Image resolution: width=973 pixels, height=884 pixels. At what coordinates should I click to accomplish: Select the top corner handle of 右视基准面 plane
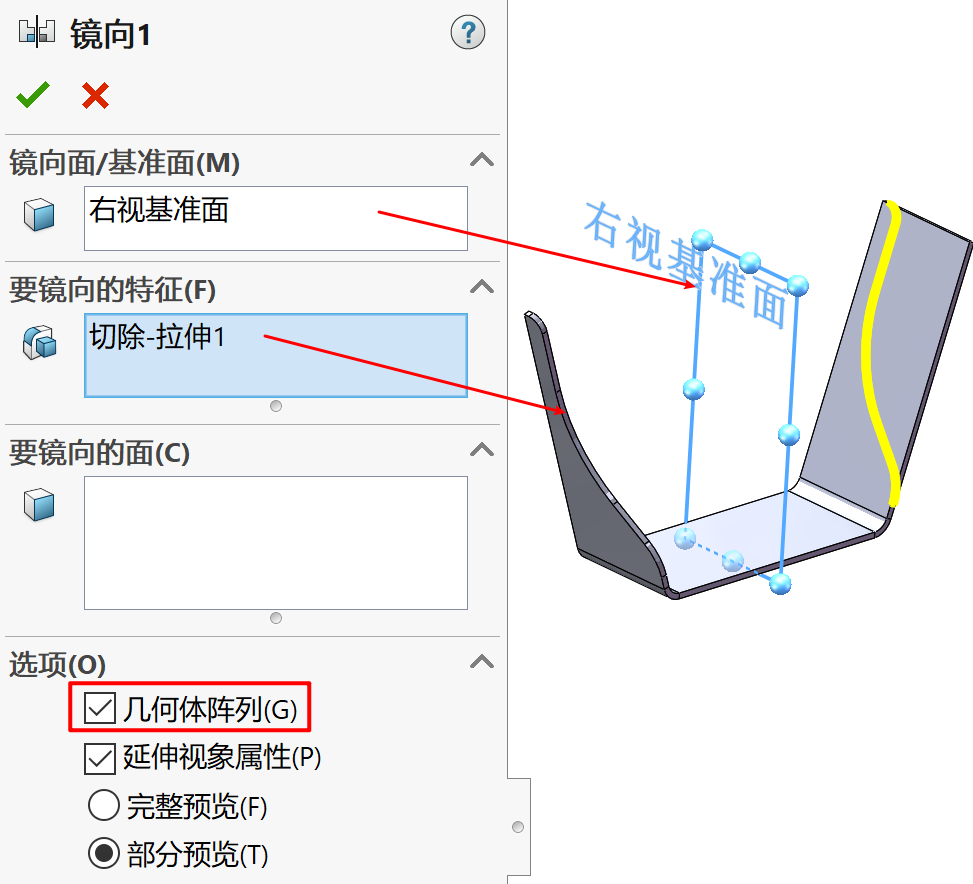702,239
